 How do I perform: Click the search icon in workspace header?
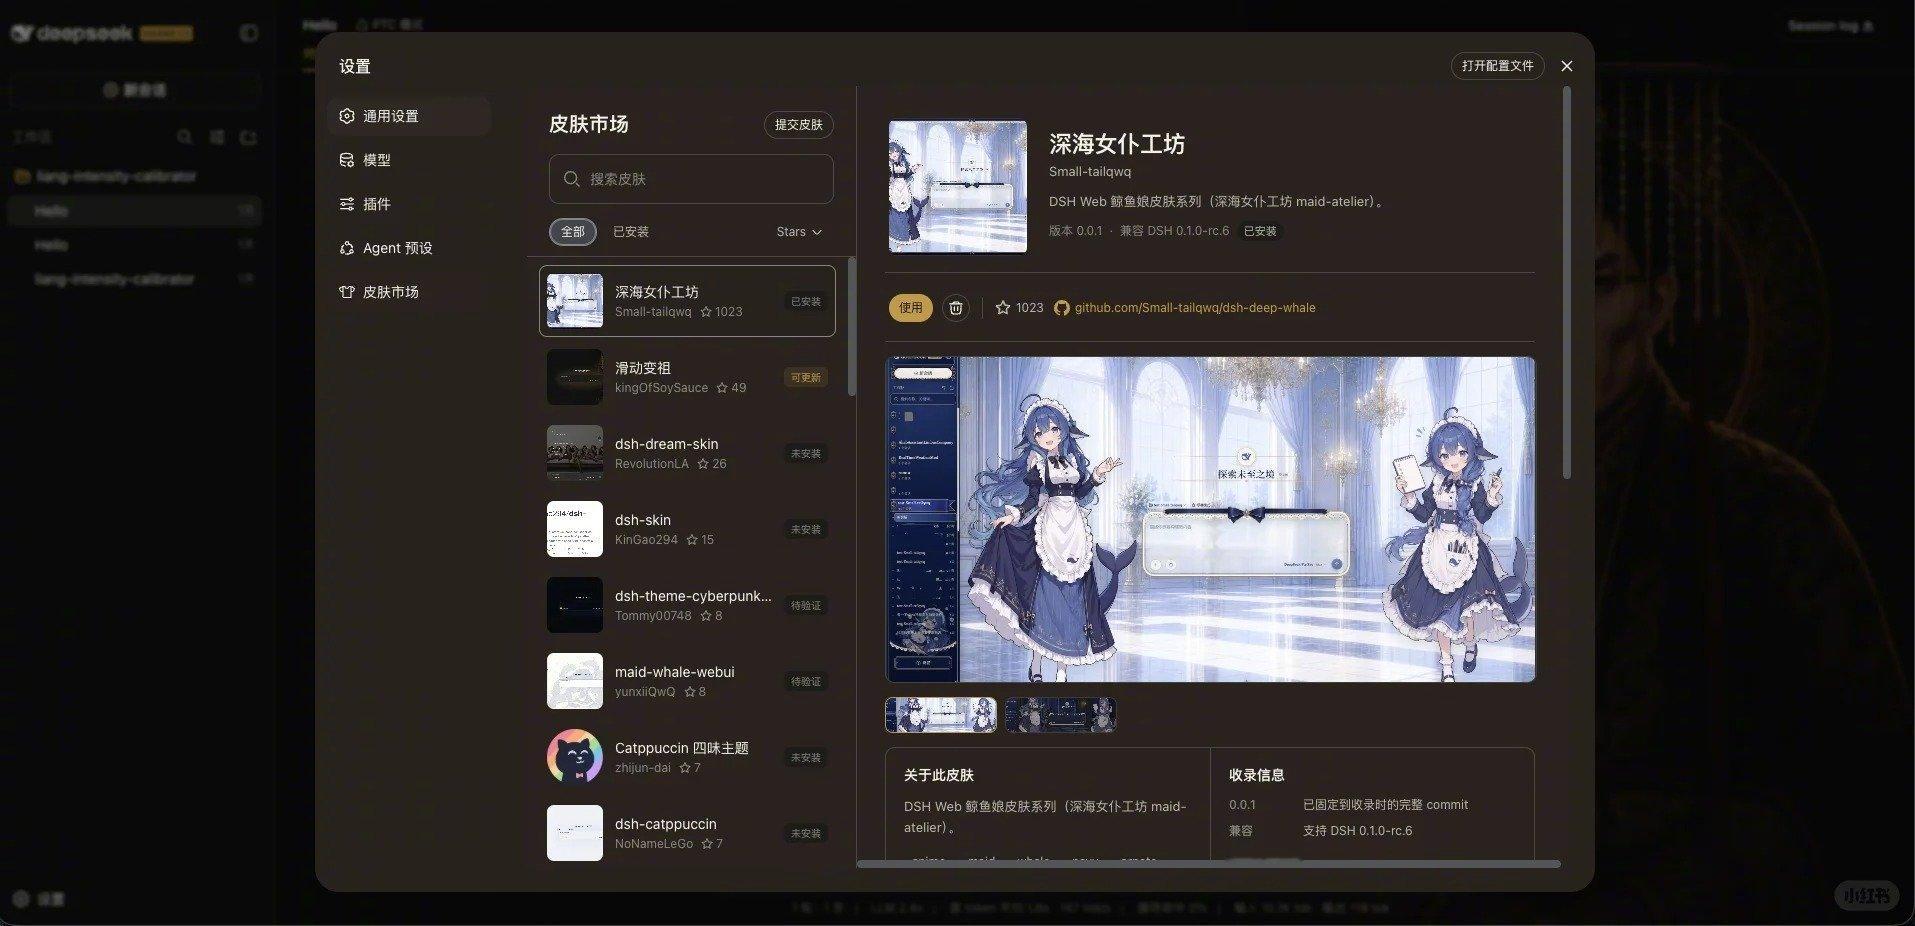click(x=184, y=137)
